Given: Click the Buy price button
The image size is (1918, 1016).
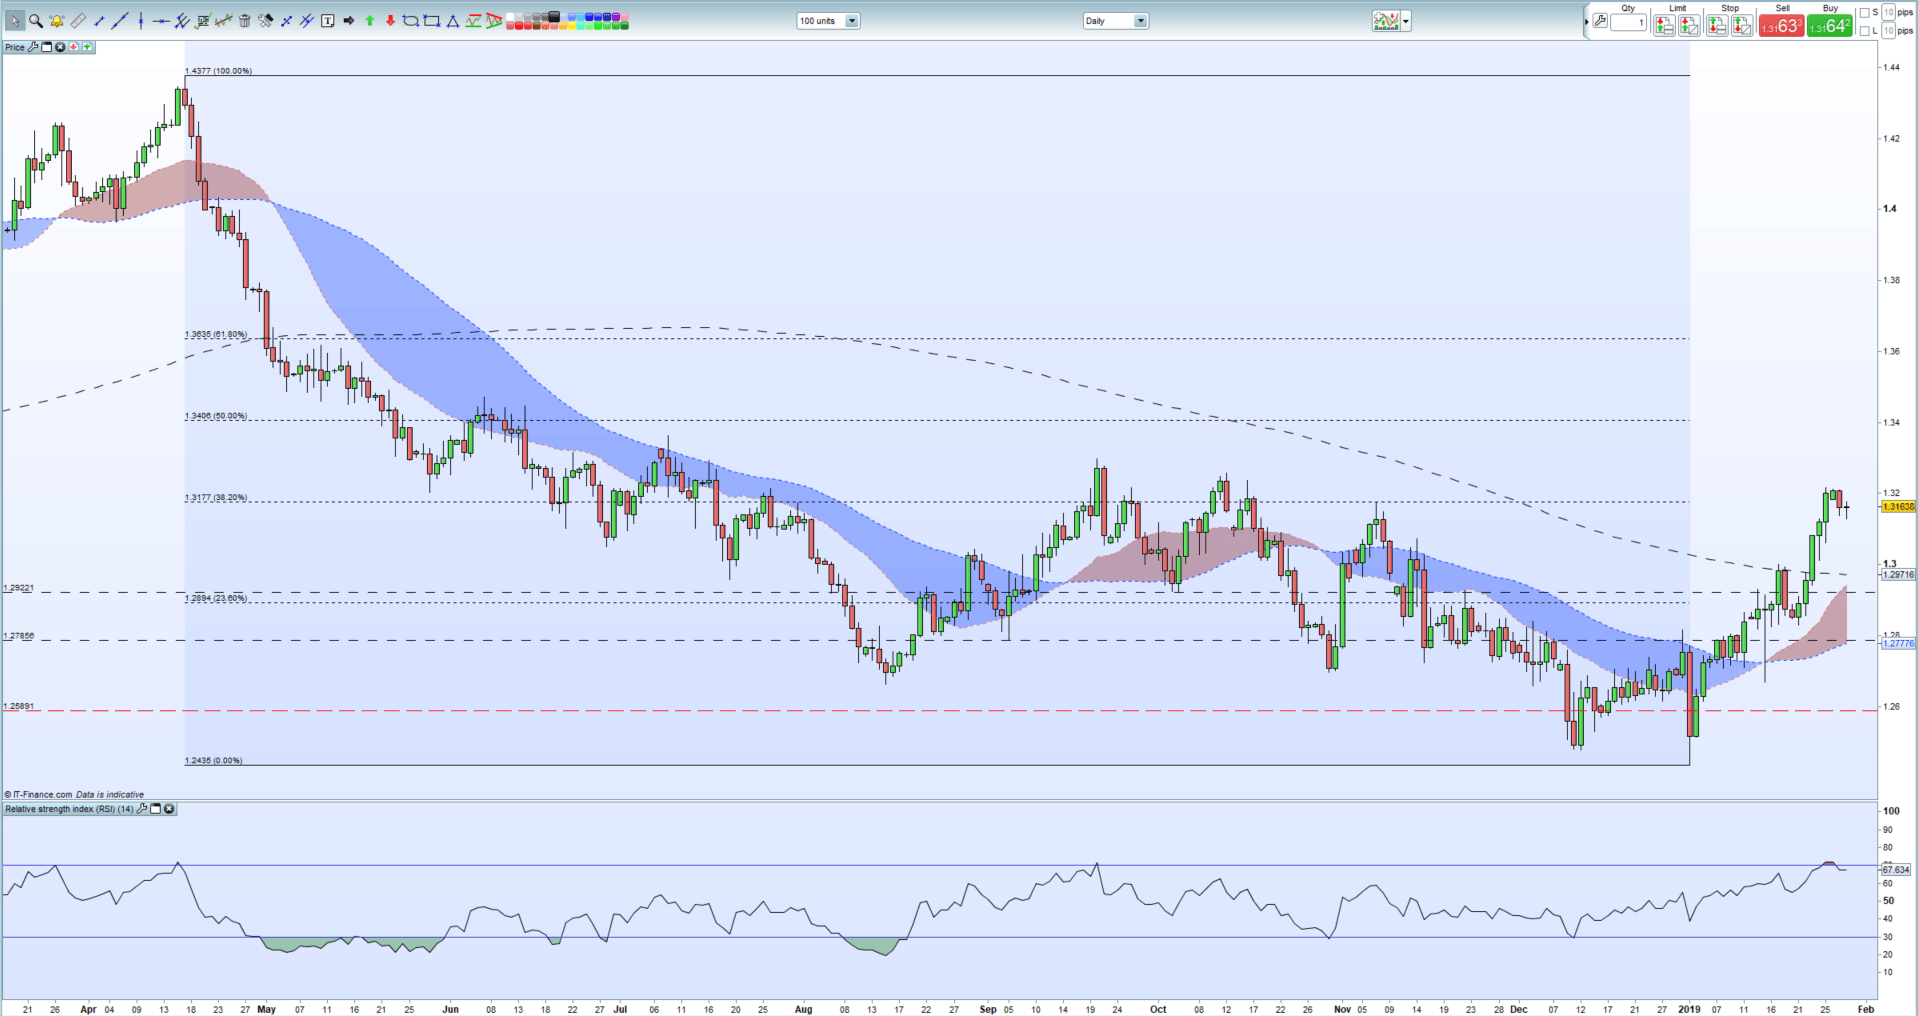Looking at the screenshot, I should pos(1830,25).
